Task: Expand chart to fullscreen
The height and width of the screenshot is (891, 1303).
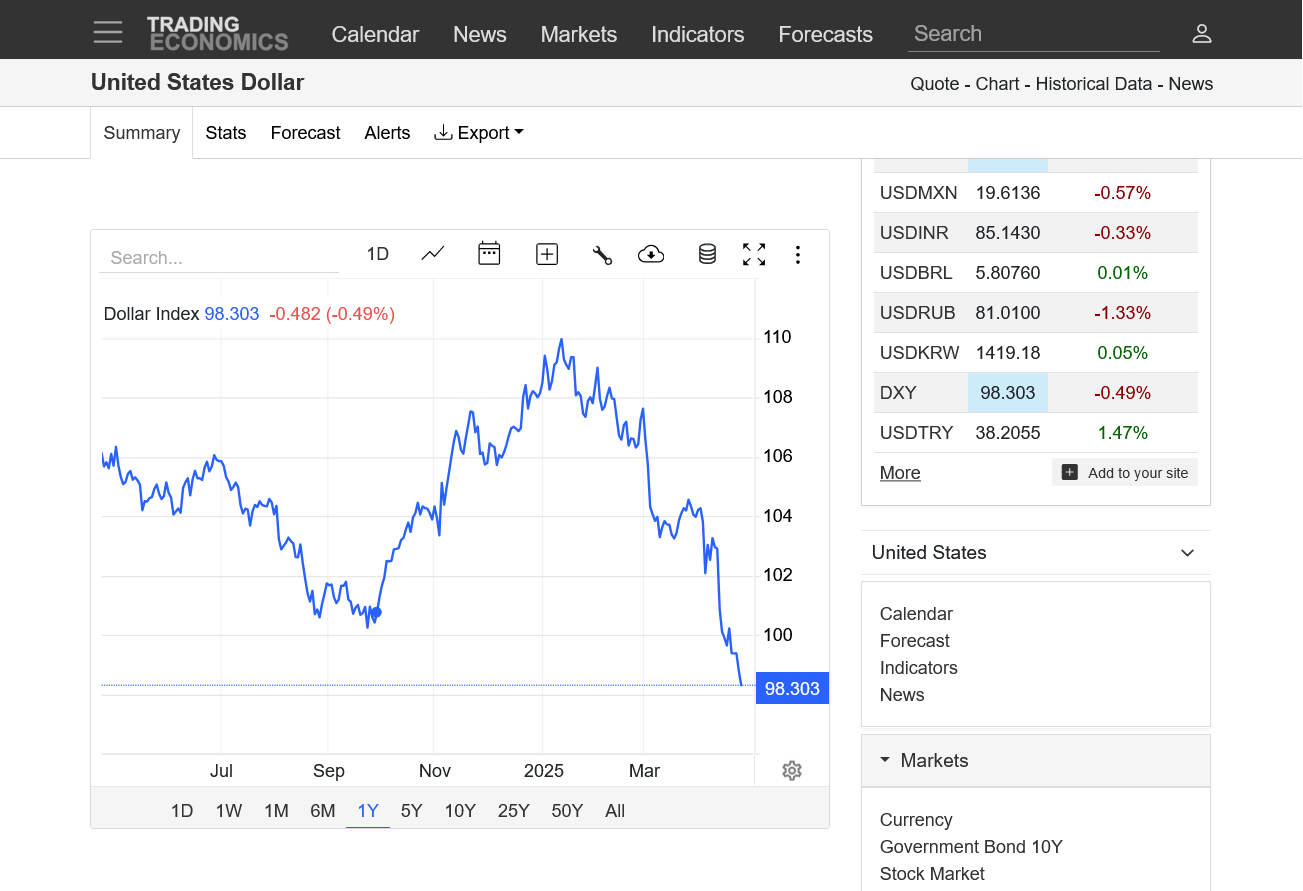Action: click(754, 254)
